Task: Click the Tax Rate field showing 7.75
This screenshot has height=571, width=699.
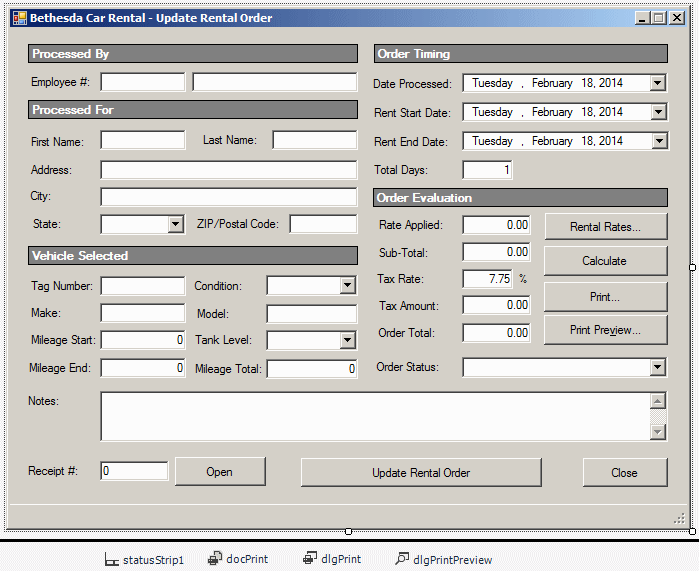Action: coord(487,279)
